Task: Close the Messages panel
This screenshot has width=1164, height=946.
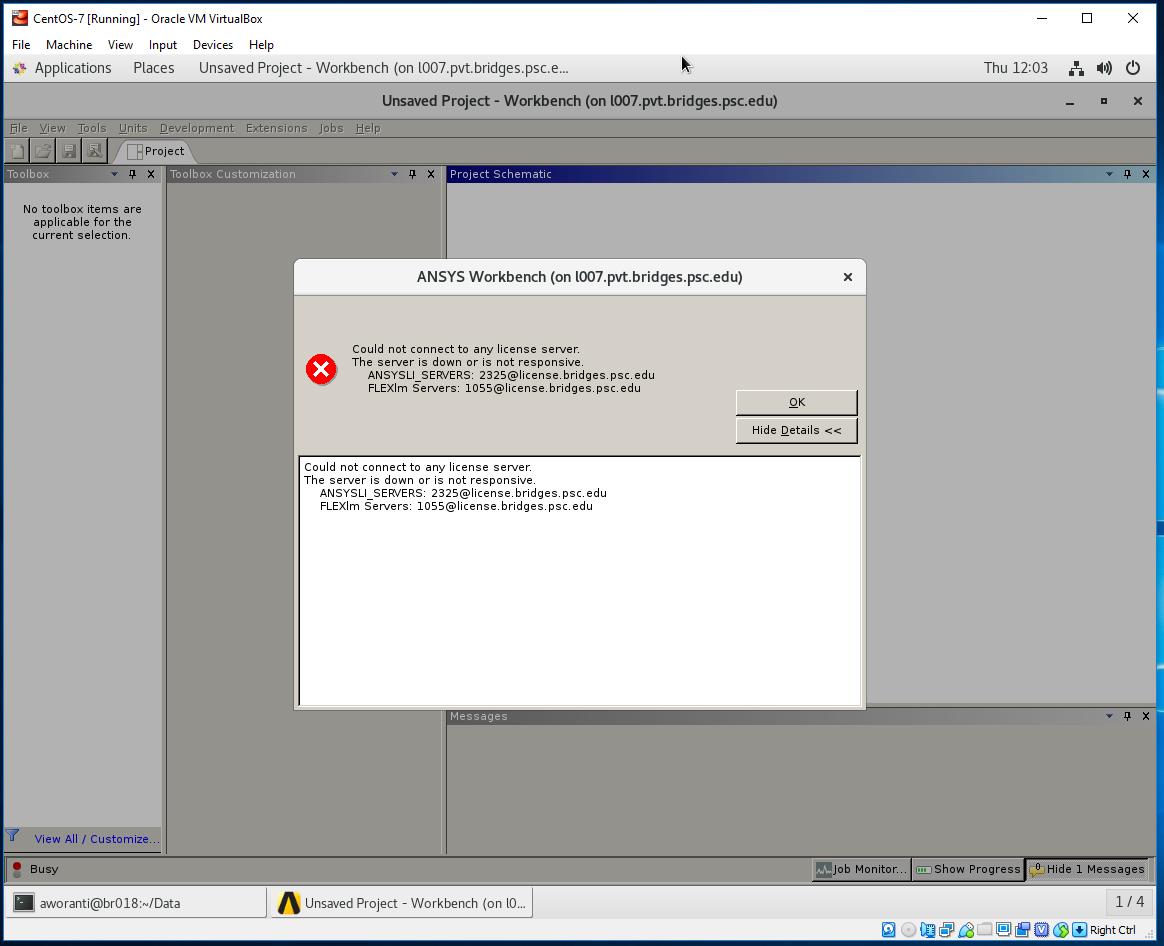Action: [x=1145, y=716]
